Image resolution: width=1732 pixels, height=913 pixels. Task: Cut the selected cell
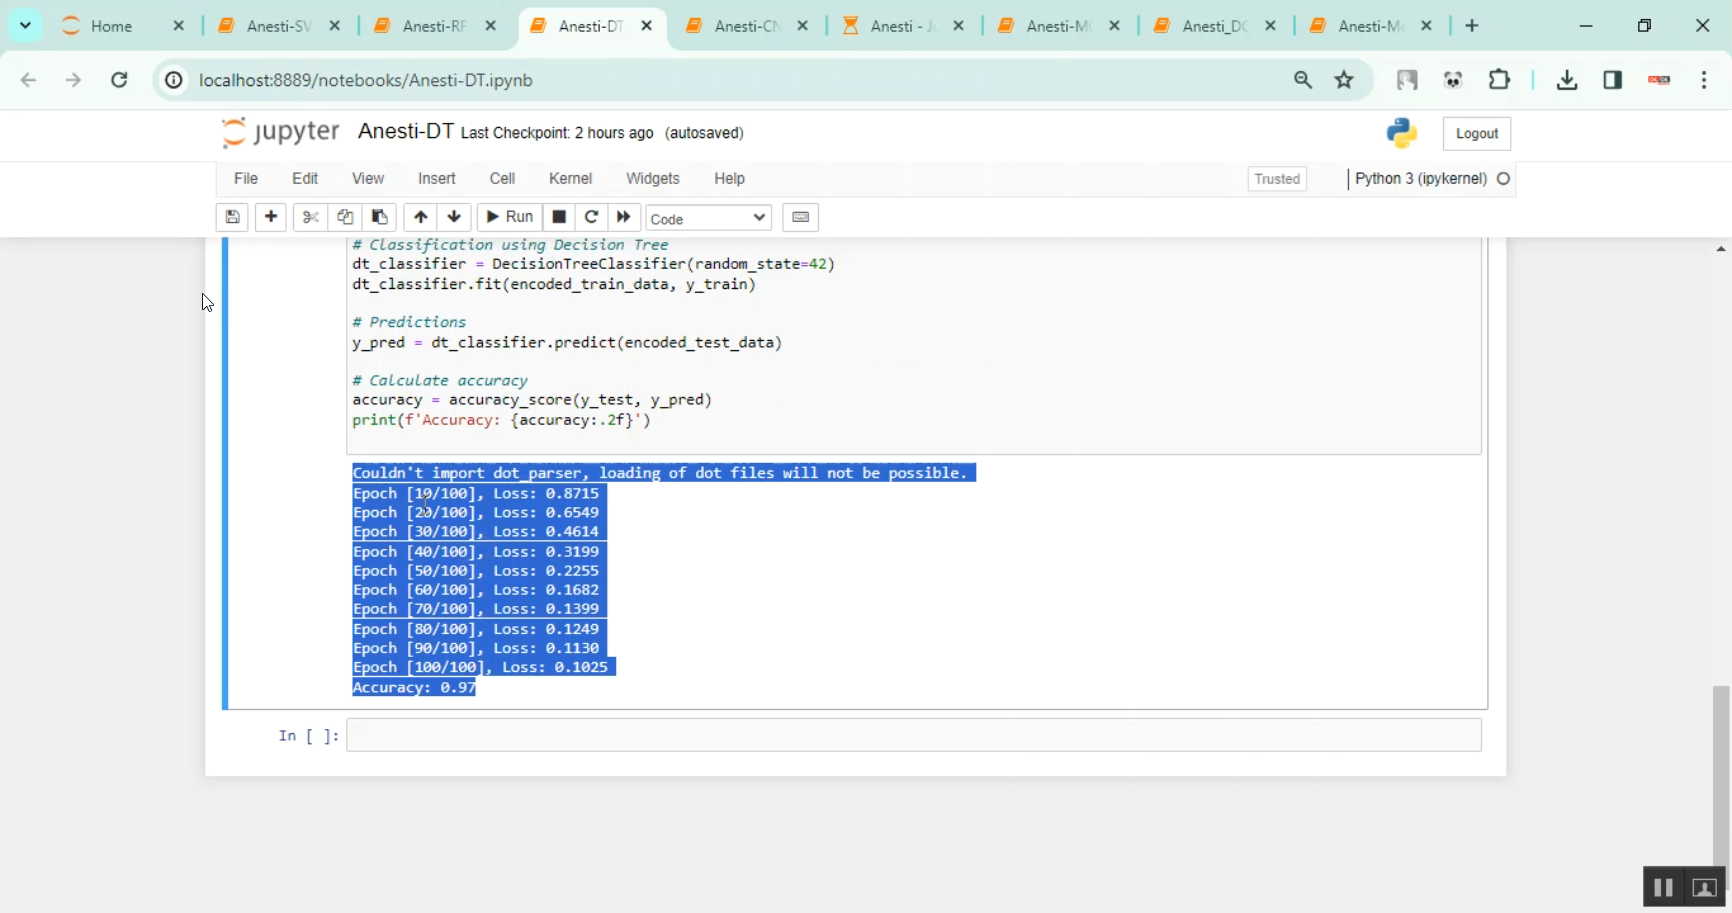point(310,217)
